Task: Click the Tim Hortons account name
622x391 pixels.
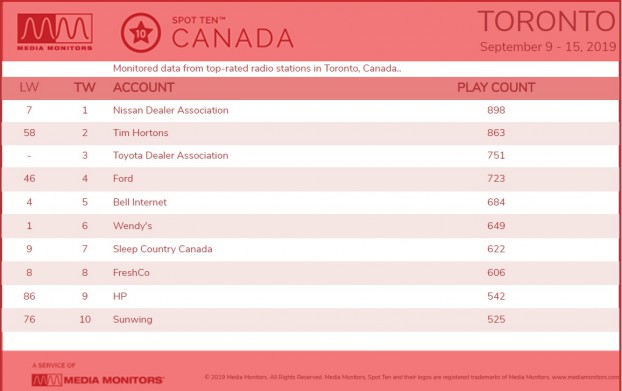Action: (x=140, y=133)
